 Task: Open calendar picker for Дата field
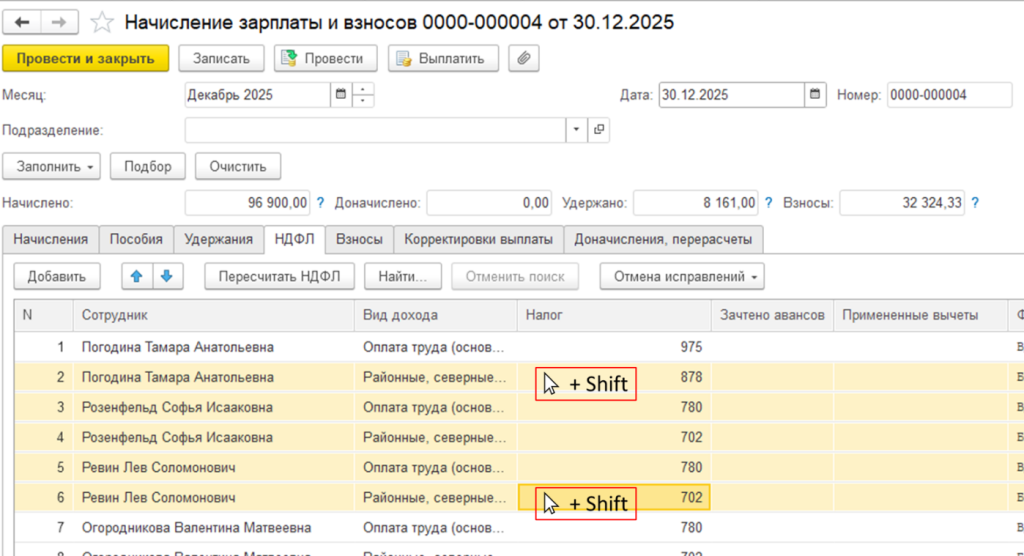point(815,95)
